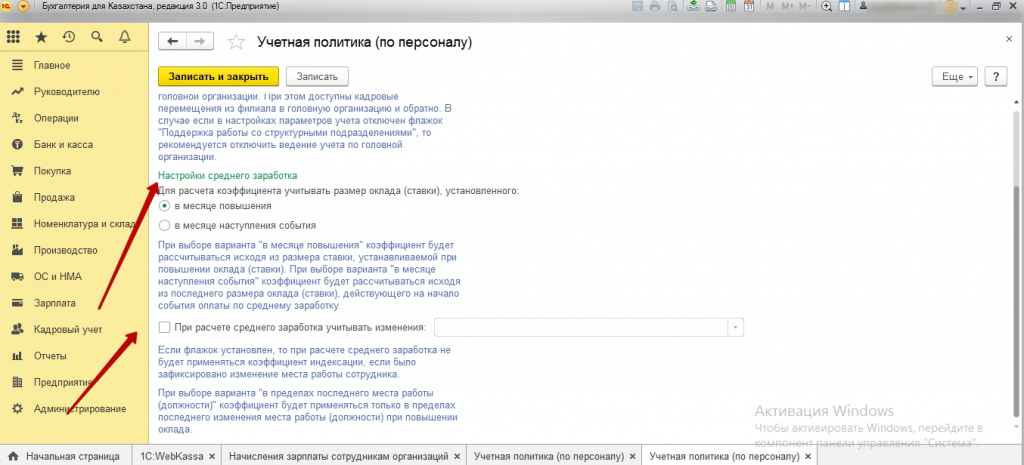Click the Записать button
1024x465 pixels.
(x=317, y=76)
